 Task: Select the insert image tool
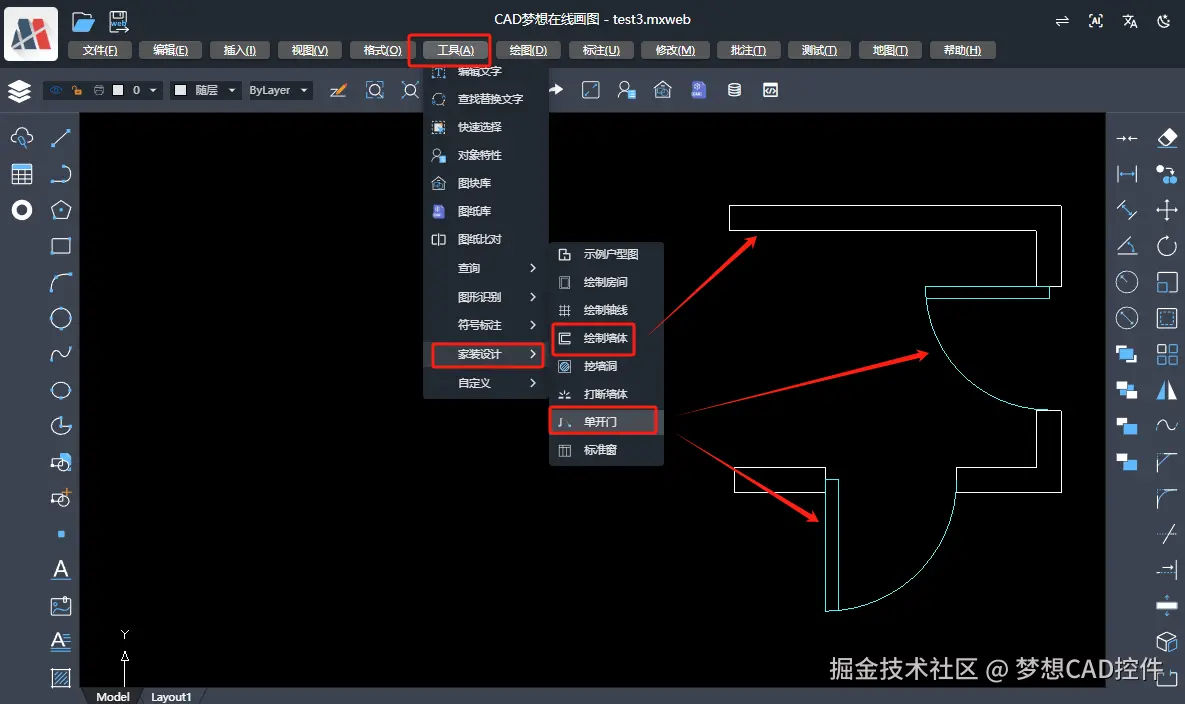coord(60,606)
